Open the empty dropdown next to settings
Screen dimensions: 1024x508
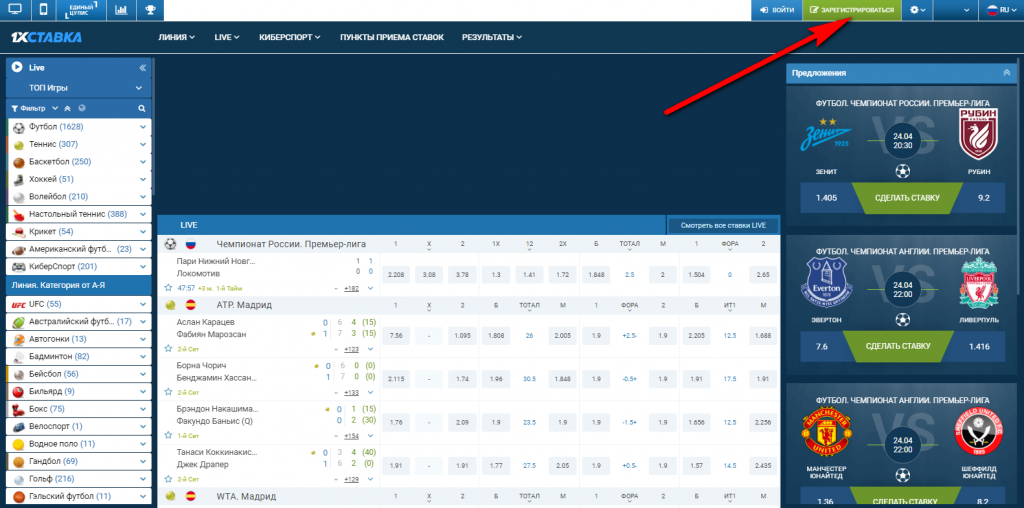tap(956, 10)
